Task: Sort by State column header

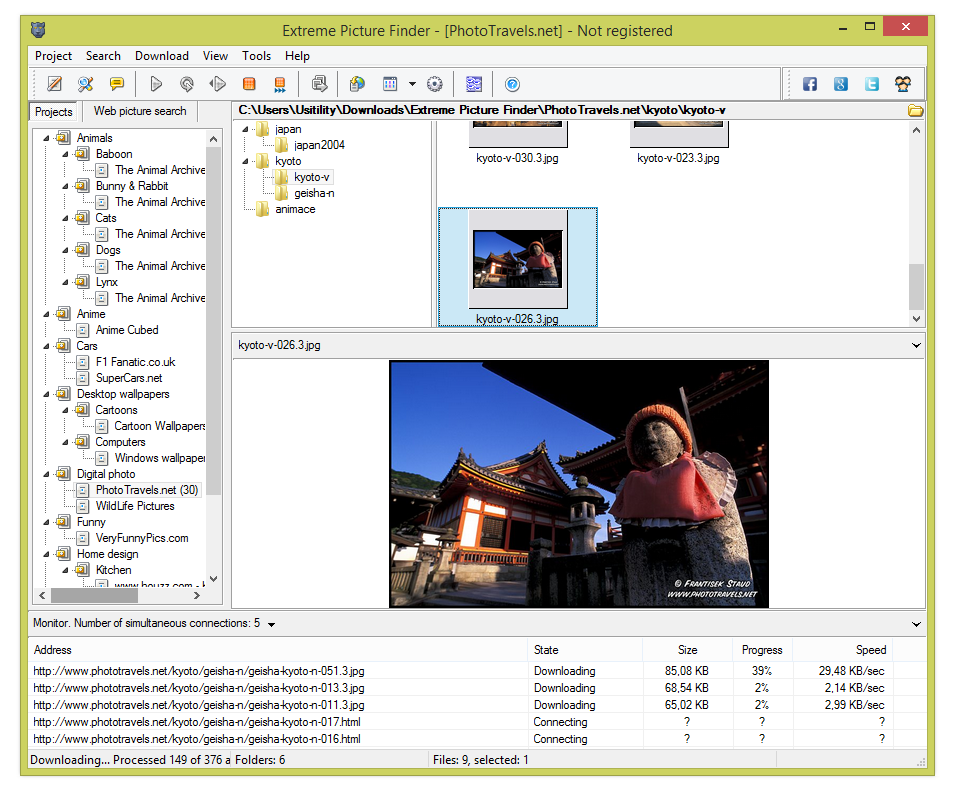Action: [x=585, y=650]
